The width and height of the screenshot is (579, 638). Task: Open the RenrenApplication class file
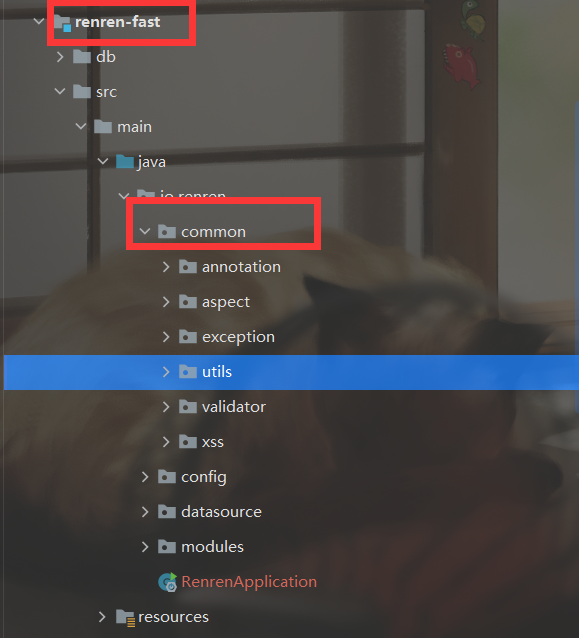coord(249,582)
